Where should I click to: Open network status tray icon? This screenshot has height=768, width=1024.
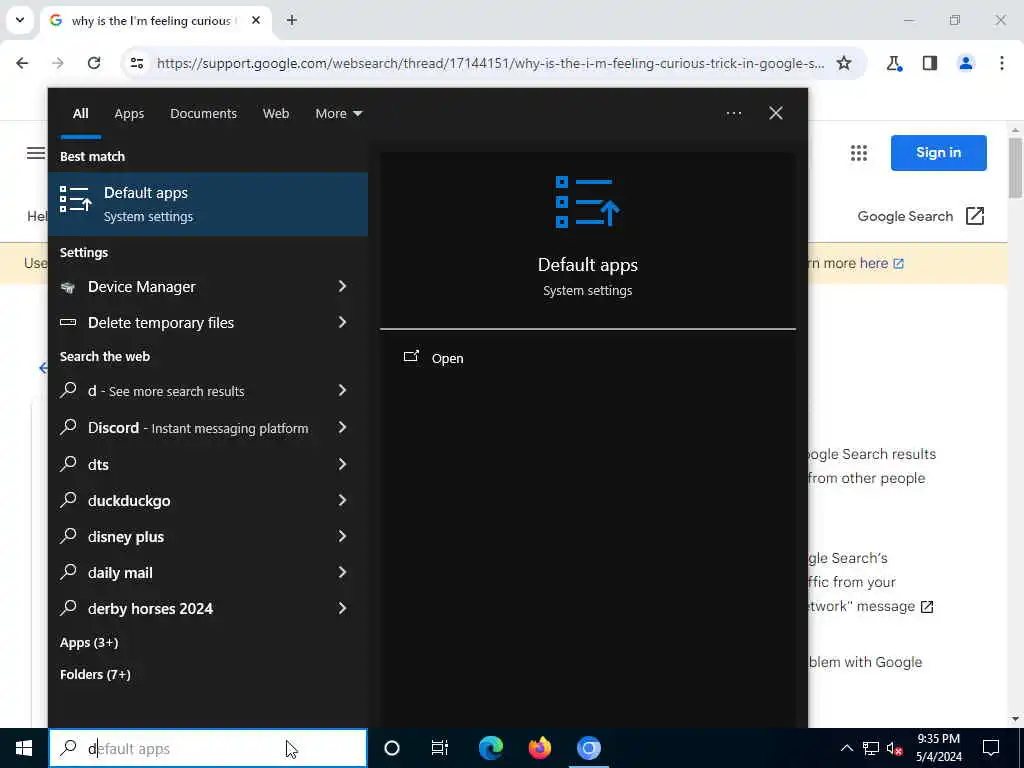tap(871, 748)
